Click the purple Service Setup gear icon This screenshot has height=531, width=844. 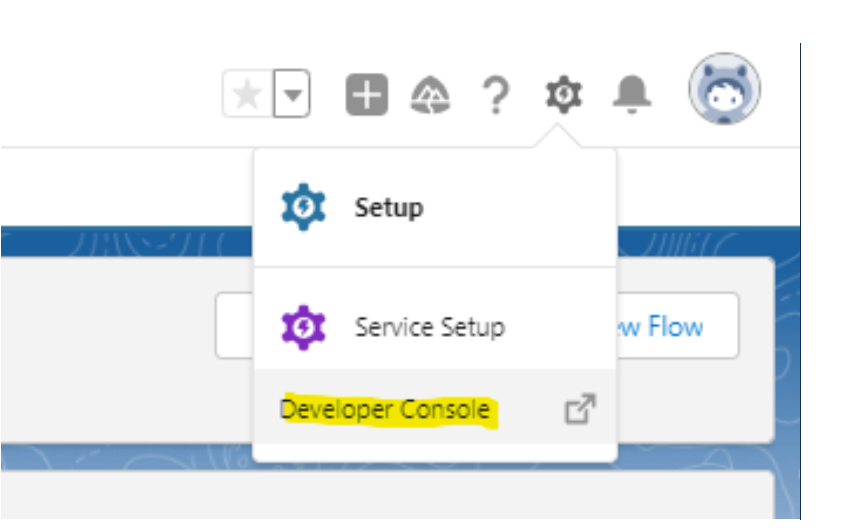pyautogui.click(x=303, y=327)
